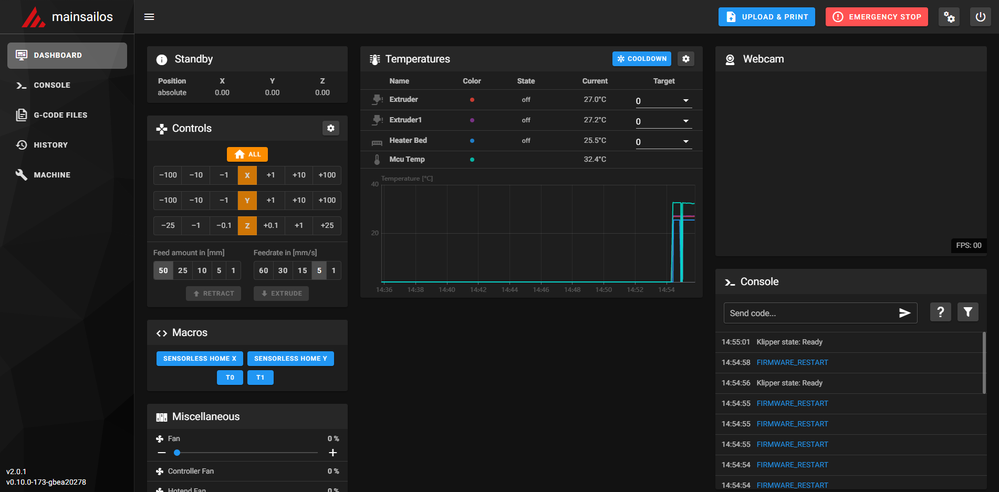Image resolution: width=999 pixels, height=492 pixels.
Task: Select feed amount 10 mm
Action: (203, 271)
